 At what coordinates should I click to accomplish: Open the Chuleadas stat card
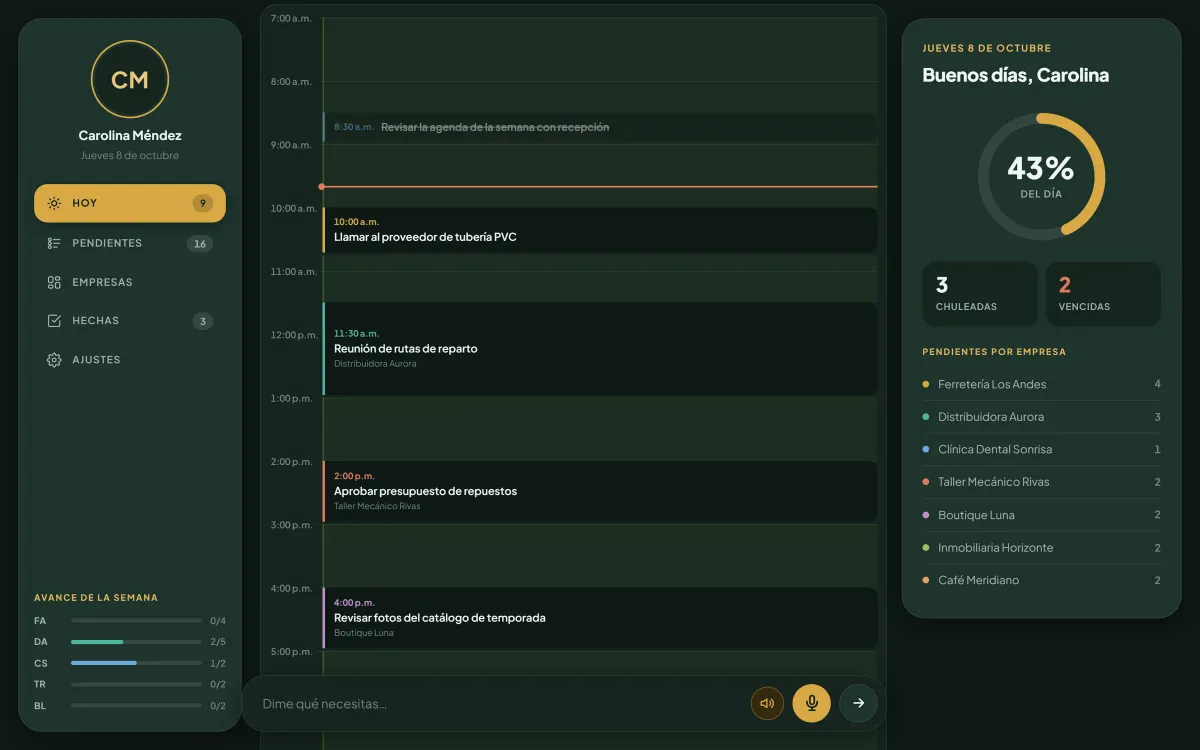click(x=980, y=294)
